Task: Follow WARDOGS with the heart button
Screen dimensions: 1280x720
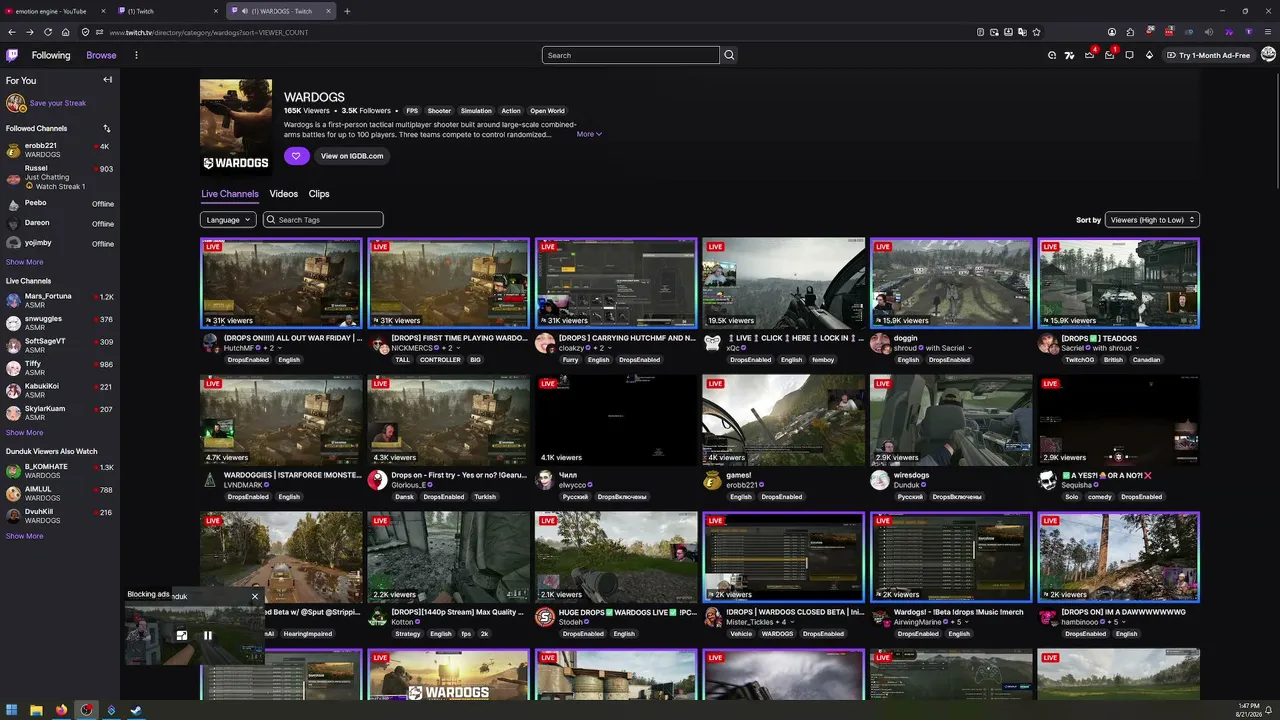Action: (x=296, y=156)
